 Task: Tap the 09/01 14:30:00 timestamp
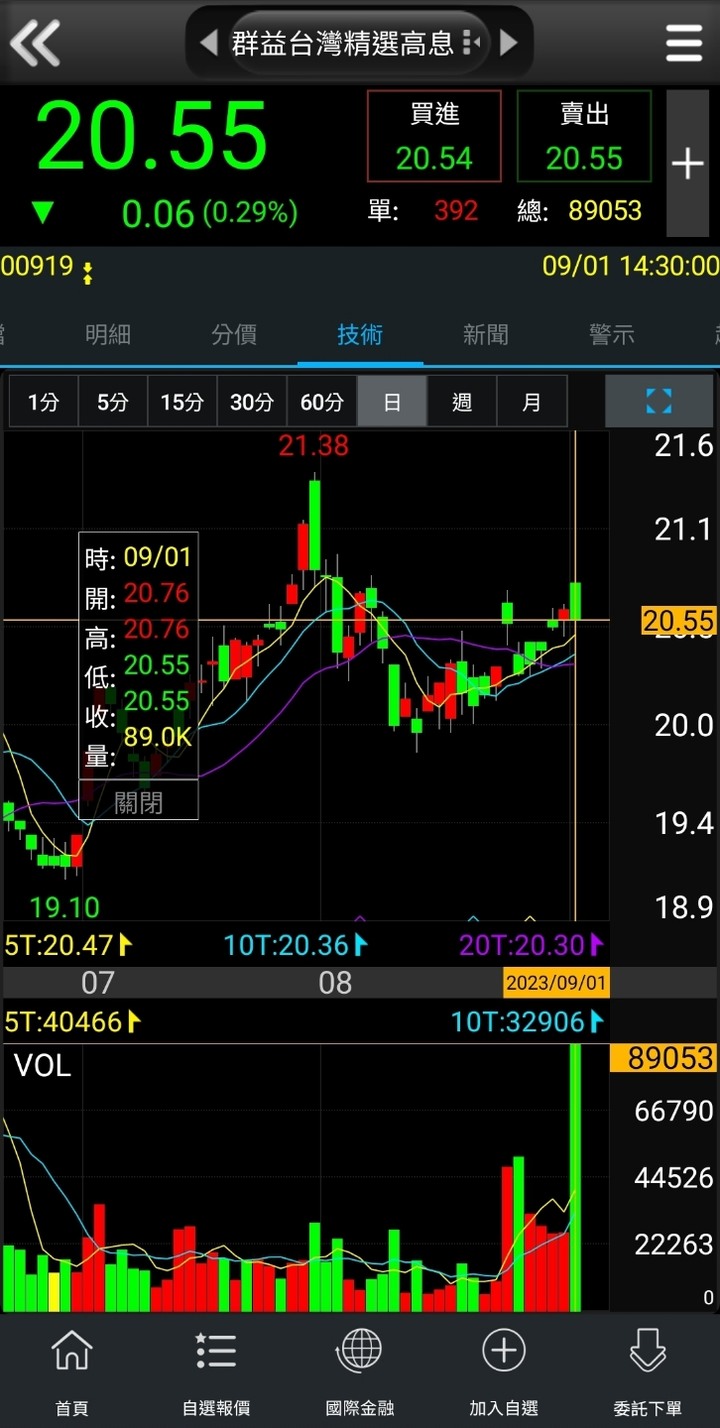[x=630, y=266]
